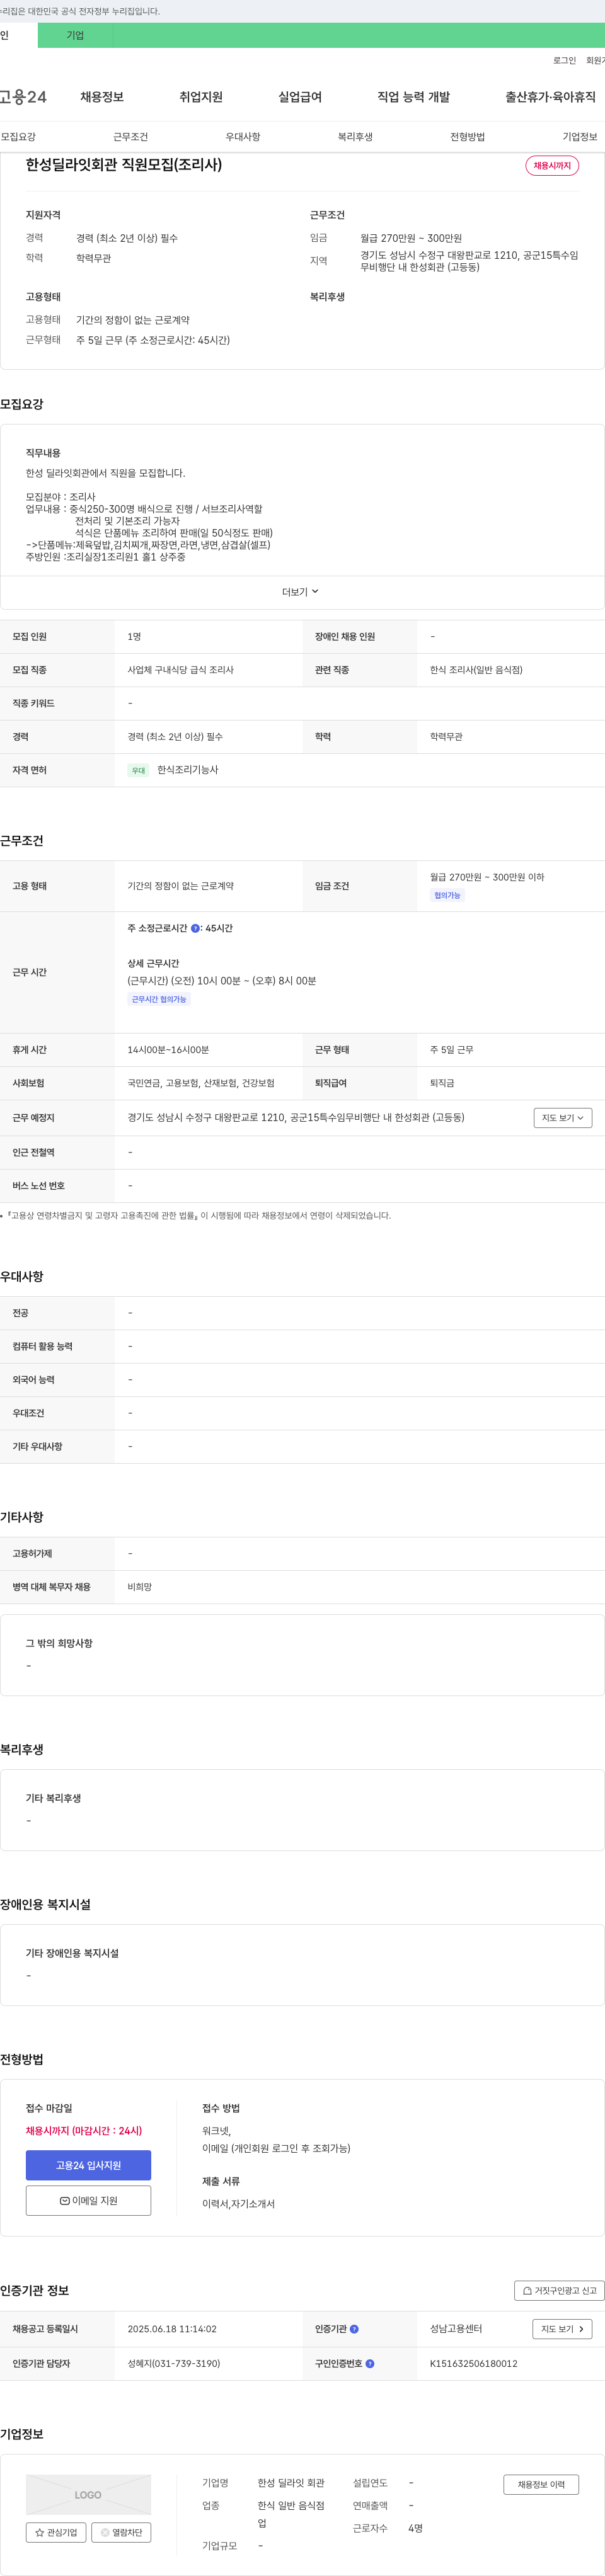
Task: Jump to the 근무조건 section tab
Action: coord(130,137)
